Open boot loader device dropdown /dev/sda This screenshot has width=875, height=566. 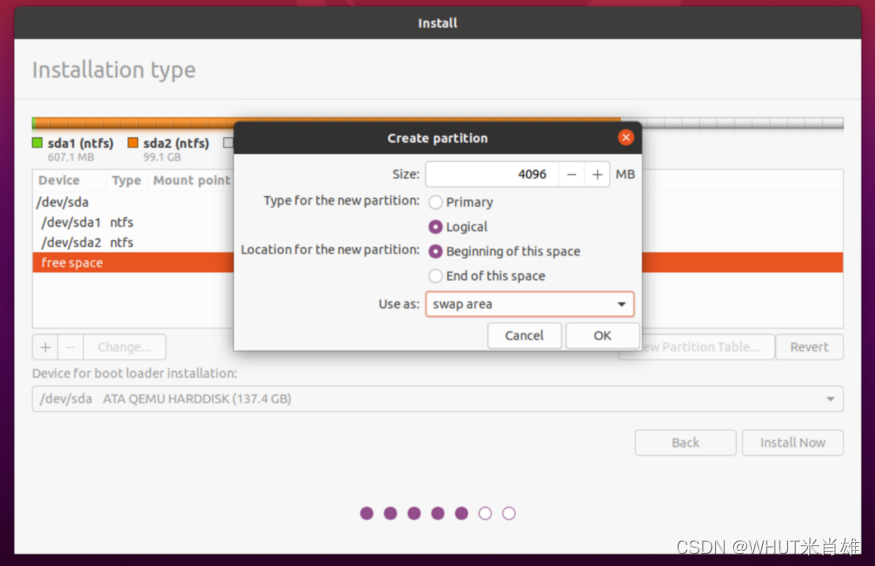(438, 399)
